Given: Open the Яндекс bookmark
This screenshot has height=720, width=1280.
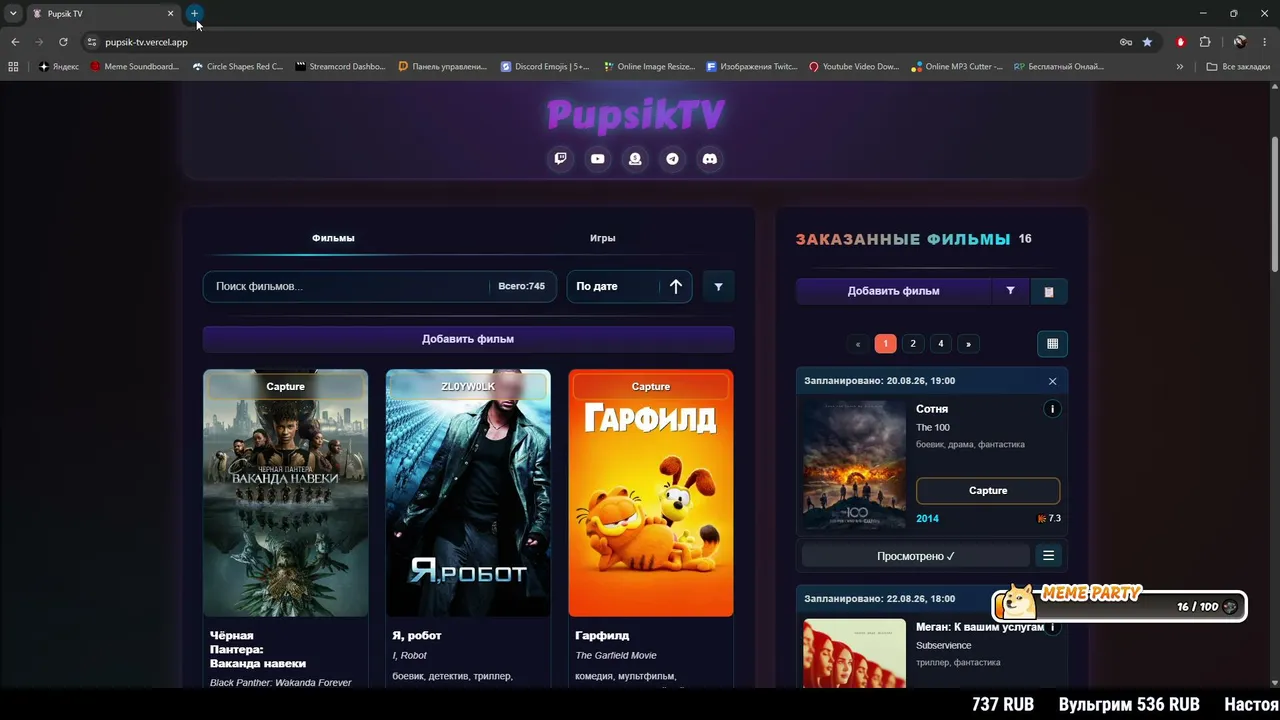Looking at the screenshot, I should tap(59, 67).
